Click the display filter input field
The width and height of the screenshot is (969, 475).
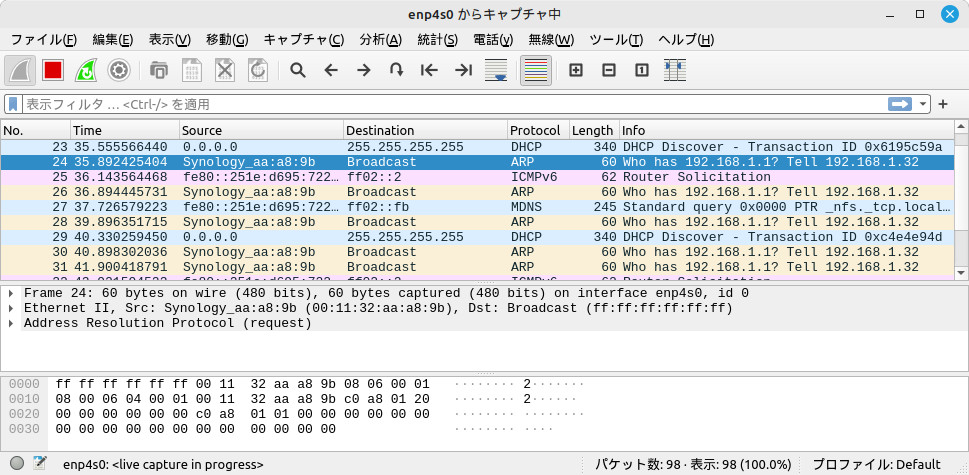click(450, 104)
